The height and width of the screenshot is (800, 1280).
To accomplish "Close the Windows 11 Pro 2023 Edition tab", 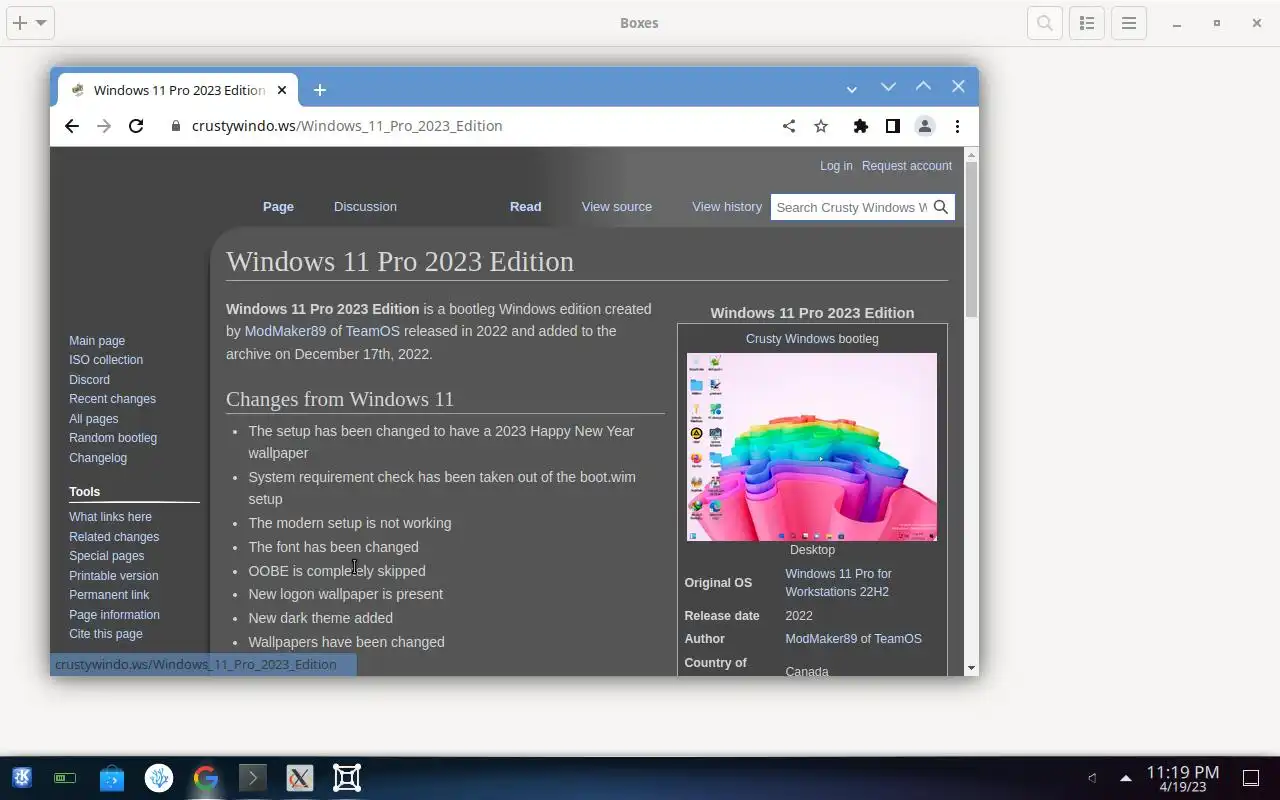I will pyautogui.click(x=282, y=90).
